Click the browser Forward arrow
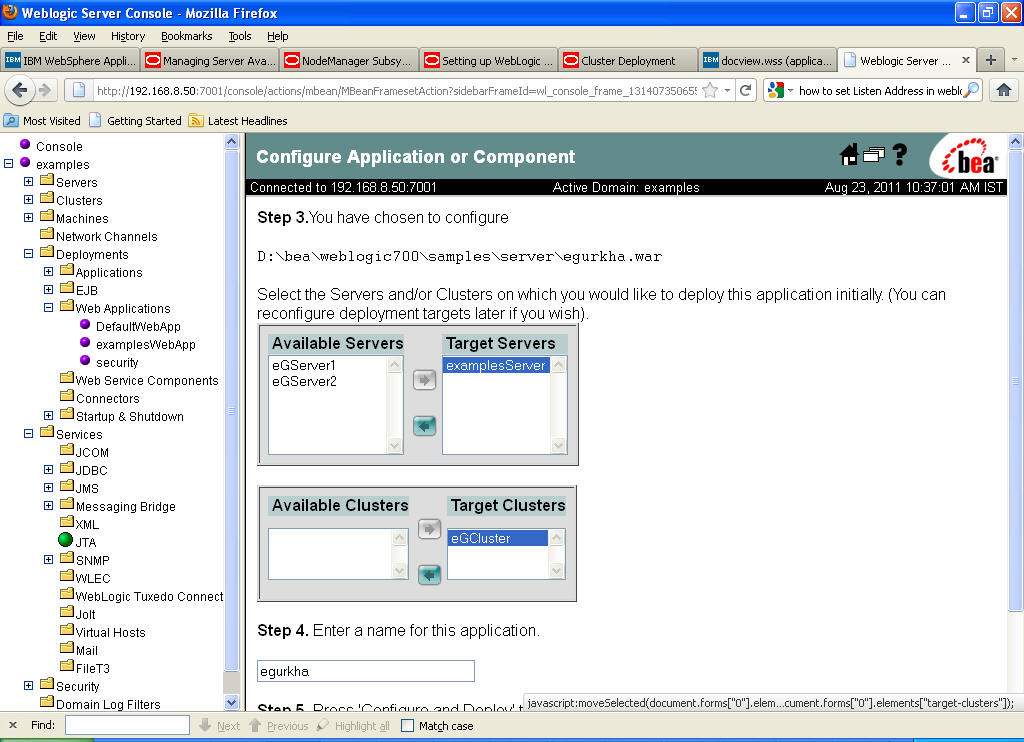This screenshot has width=1024, height=742. 44,90
